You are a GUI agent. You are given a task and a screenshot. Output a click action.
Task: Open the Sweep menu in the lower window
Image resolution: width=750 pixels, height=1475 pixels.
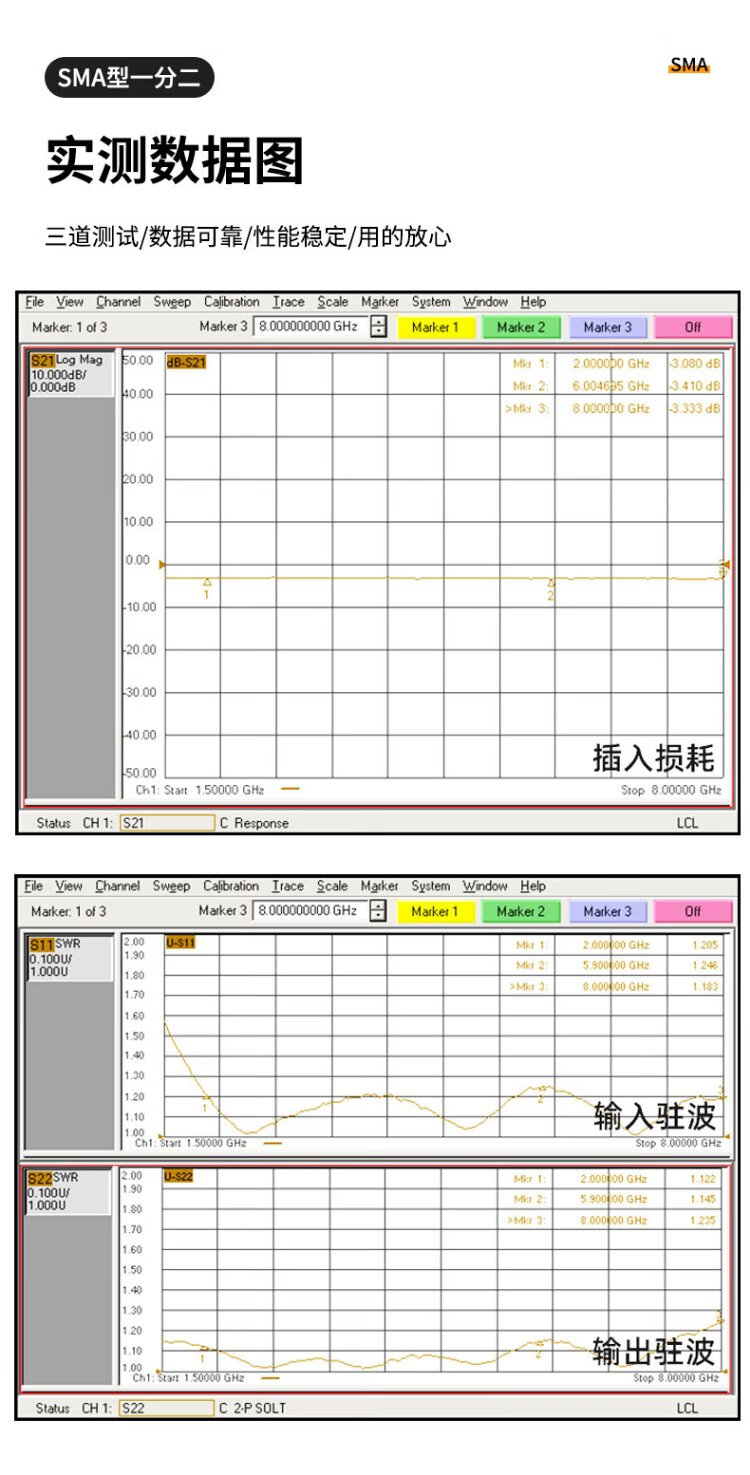tap(171, 886)
